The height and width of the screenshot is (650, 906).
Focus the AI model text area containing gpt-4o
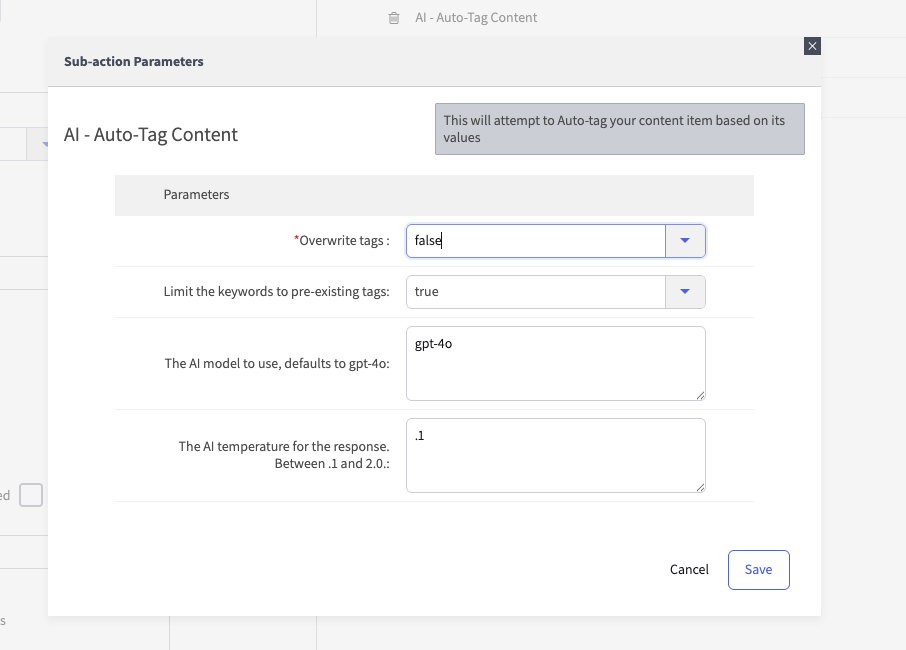coord(555,363)
